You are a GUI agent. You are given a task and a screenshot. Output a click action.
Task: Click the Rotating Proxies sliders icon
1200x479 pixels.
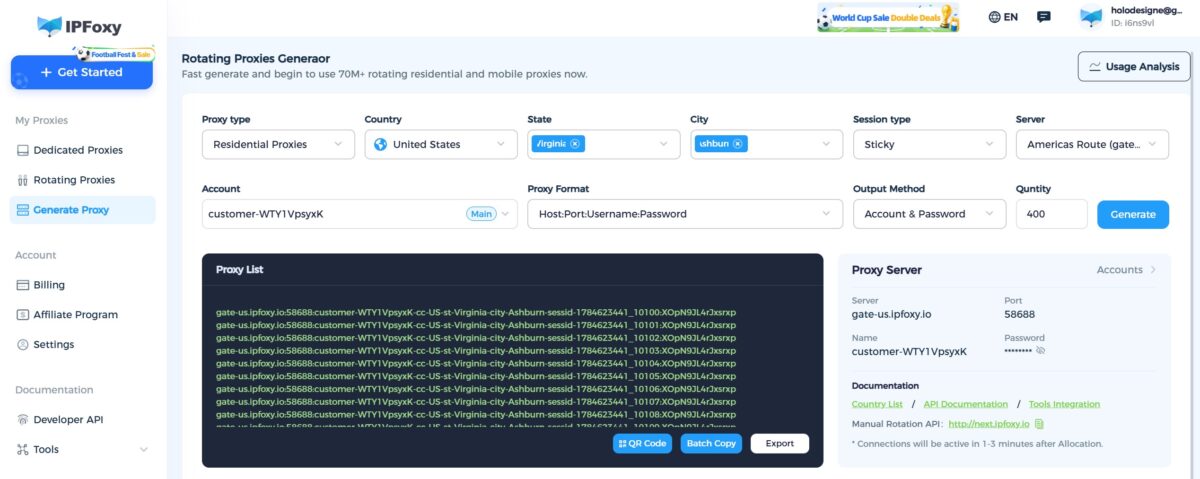click(x=24, y=180)
